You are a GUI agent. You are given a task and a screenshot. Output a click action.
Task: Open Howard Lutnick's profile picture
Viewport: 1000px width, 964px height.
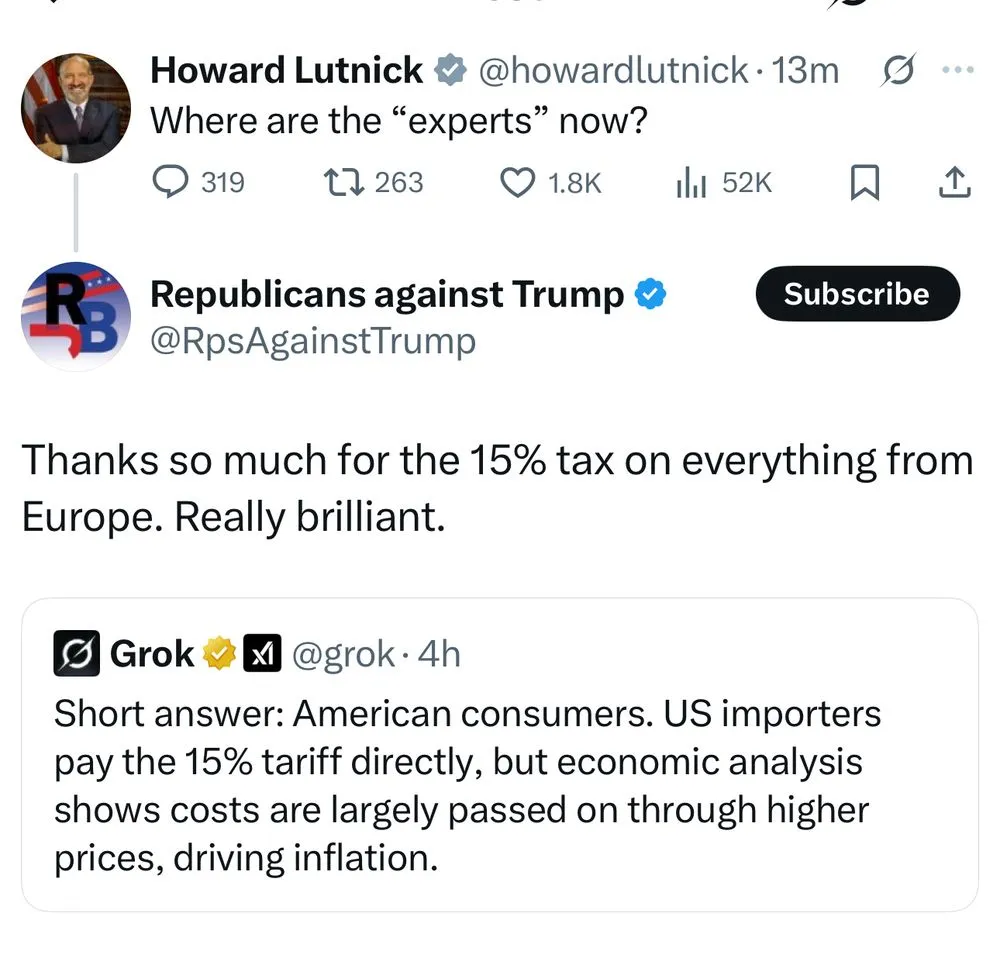[x=75, y=107]
